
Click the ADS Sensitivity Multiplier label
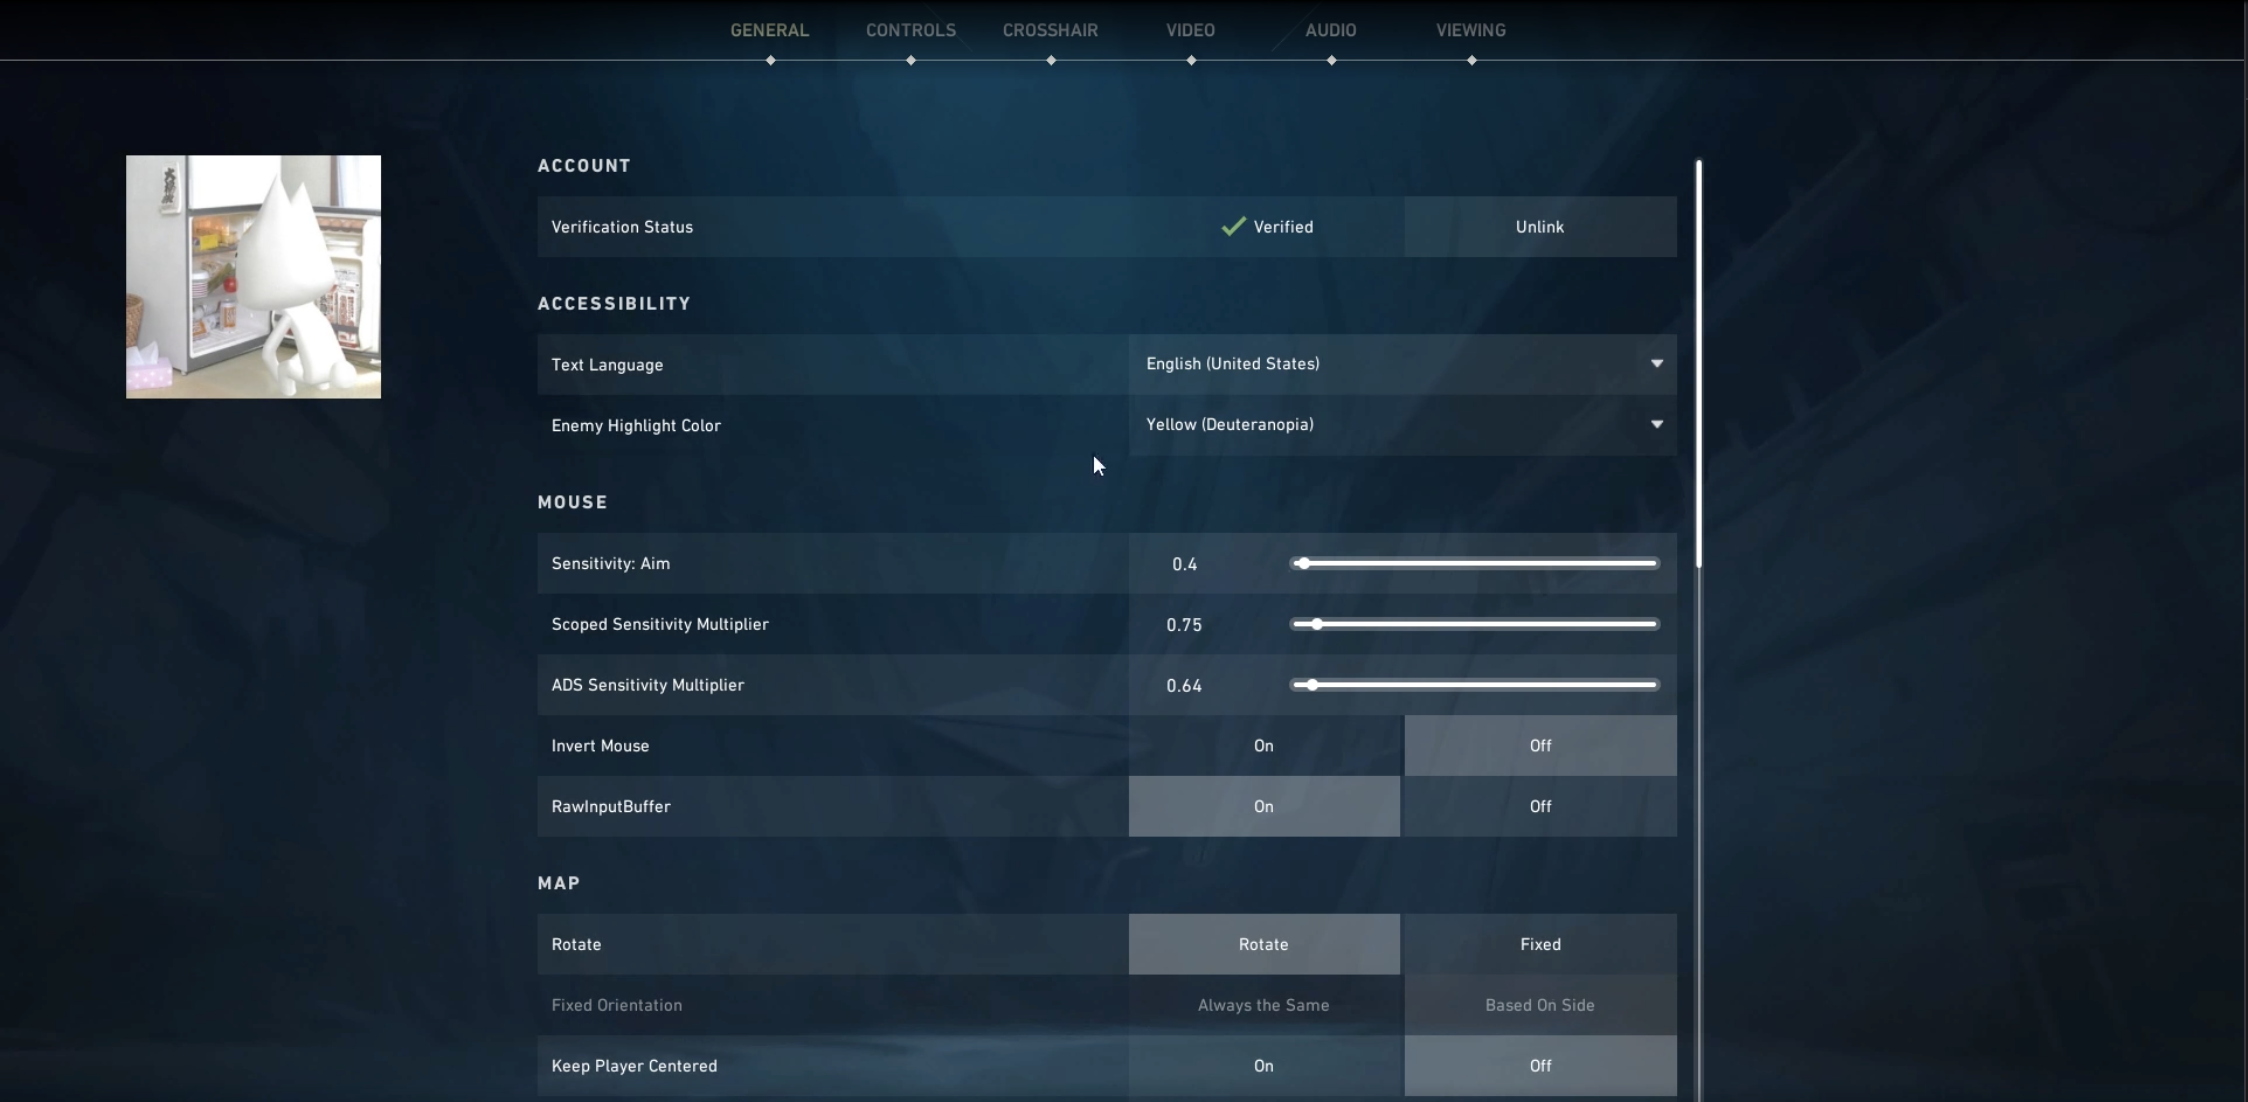click(x=648, y=686)
